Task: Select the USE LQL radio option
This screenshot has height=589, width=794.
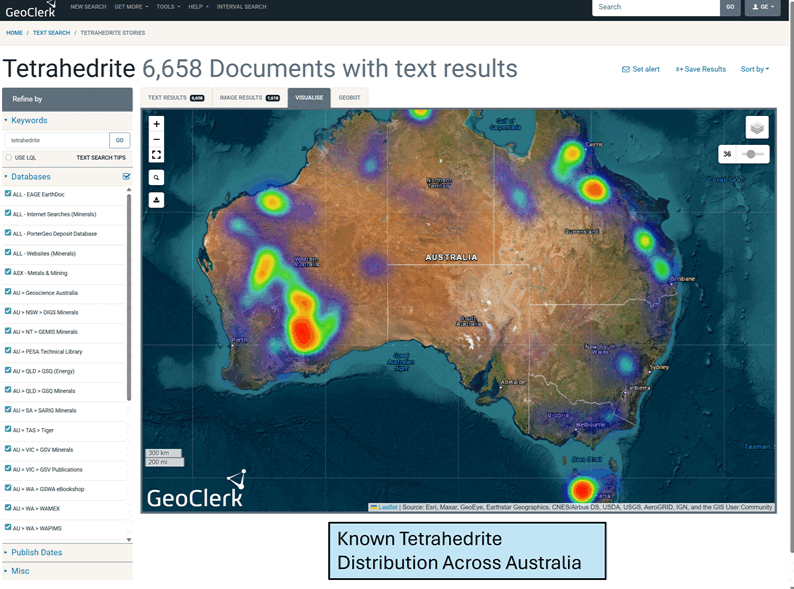Action: coord(9,158)
